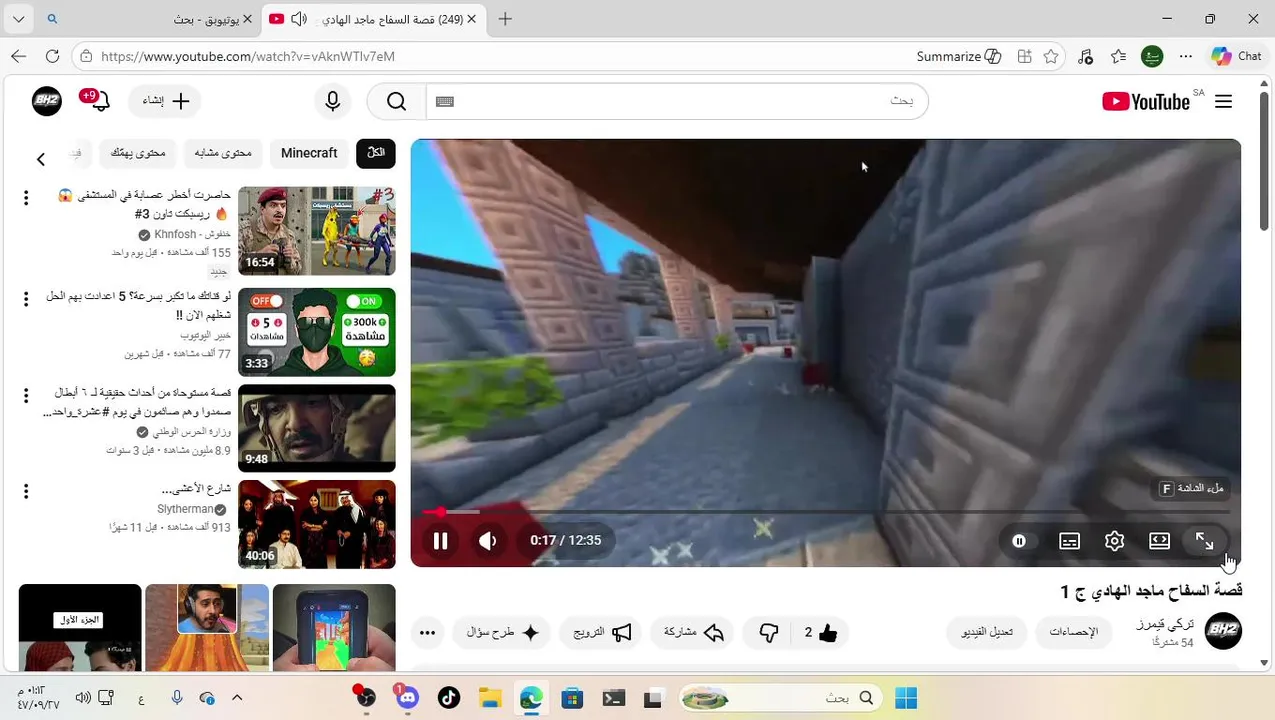
Task: Open Discord from the taskbar
Action: (406, 698)
